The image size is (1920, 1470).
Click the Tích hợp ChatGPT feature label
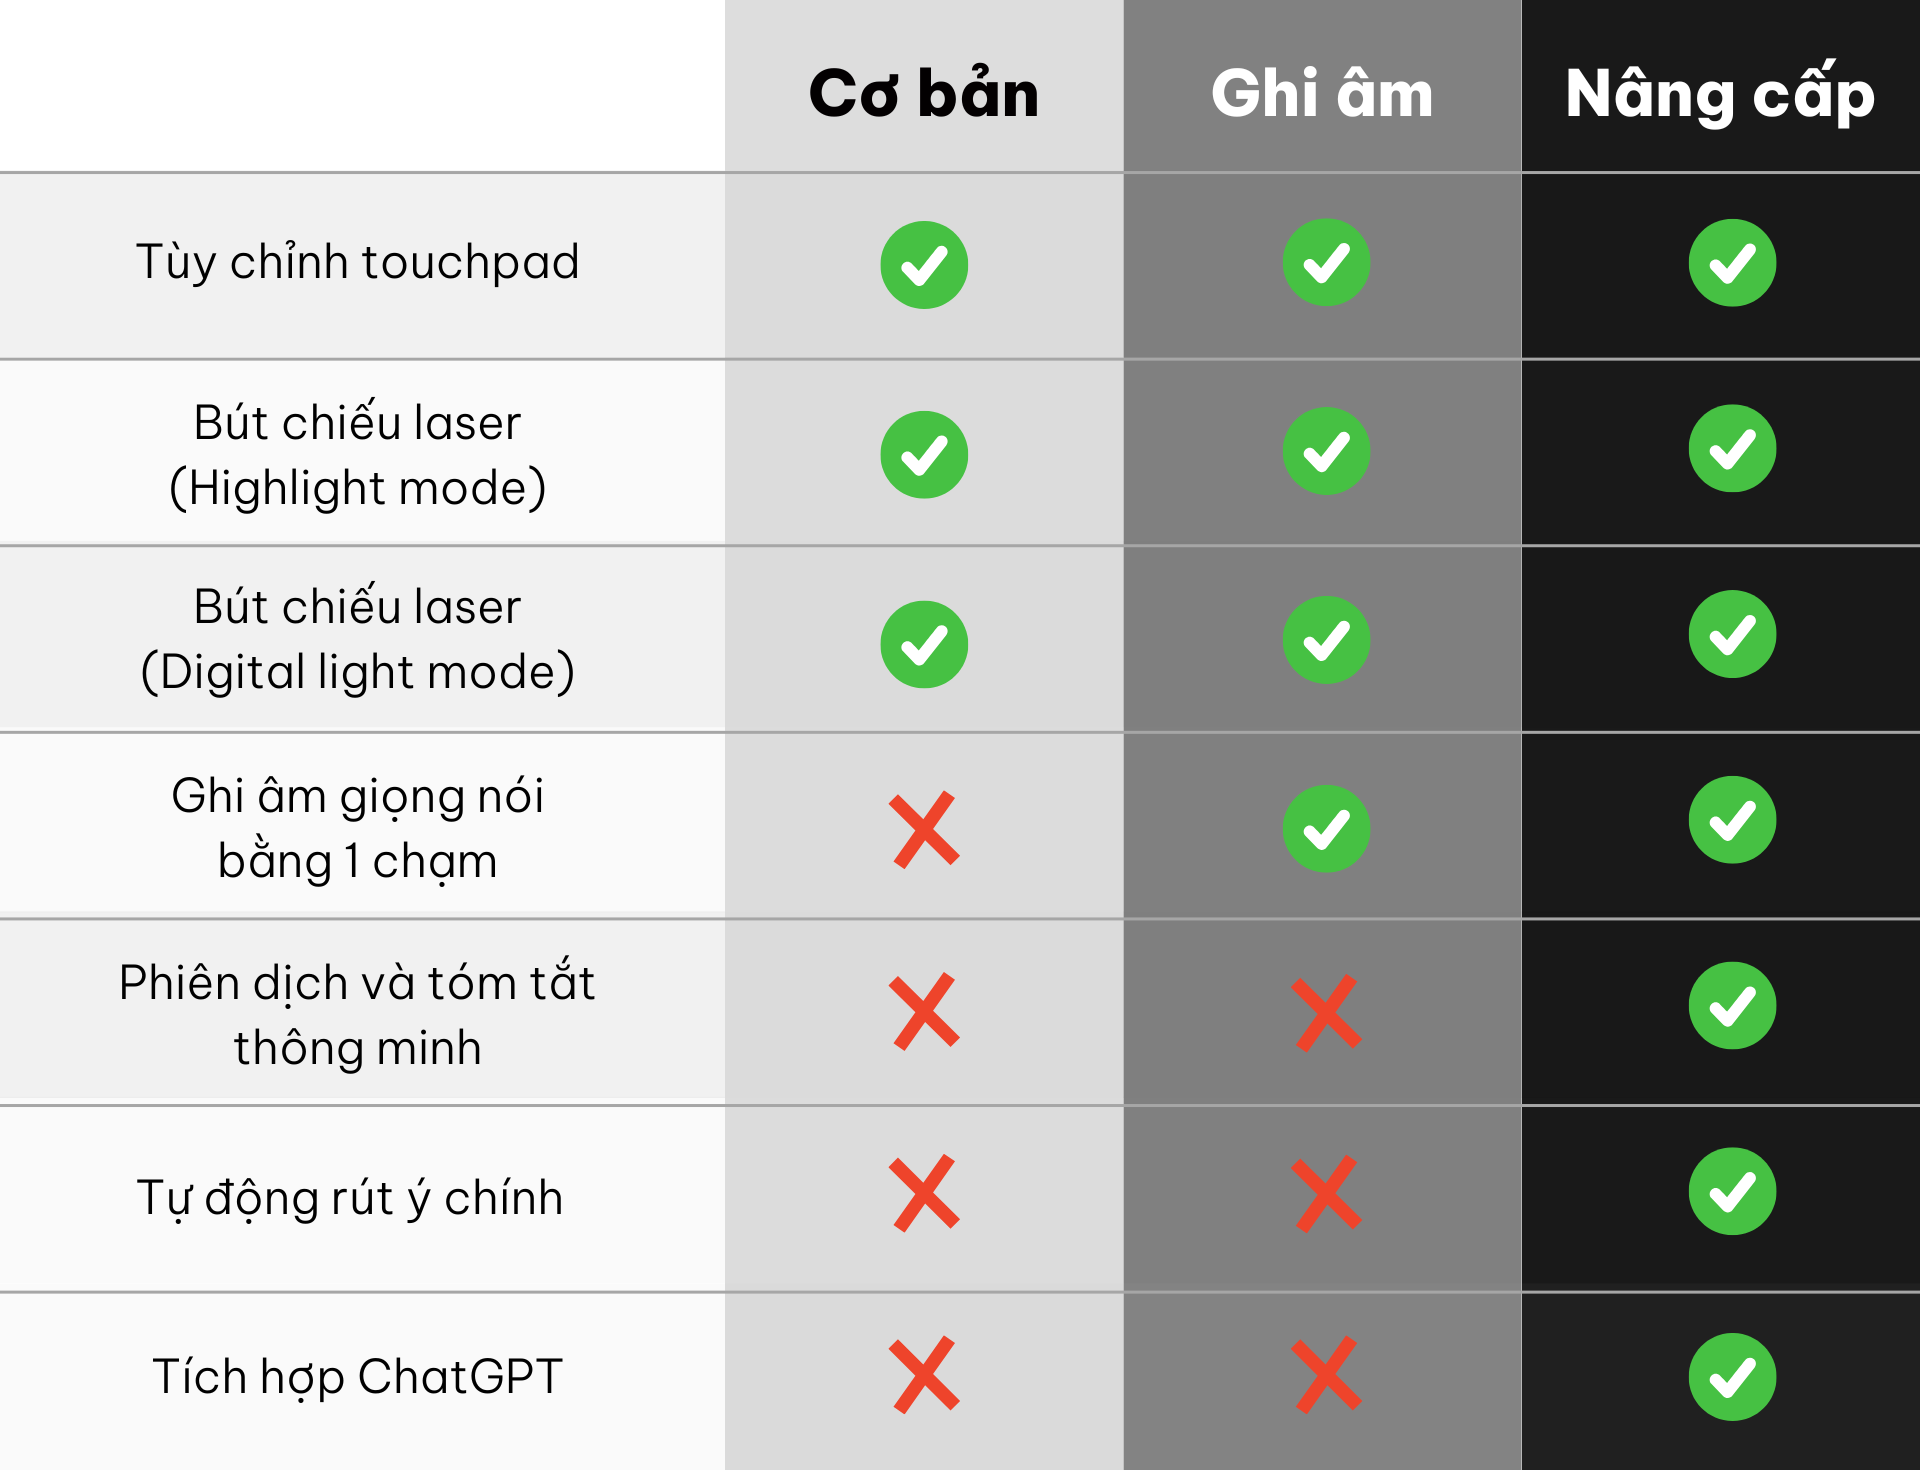tap(358, 1377)
